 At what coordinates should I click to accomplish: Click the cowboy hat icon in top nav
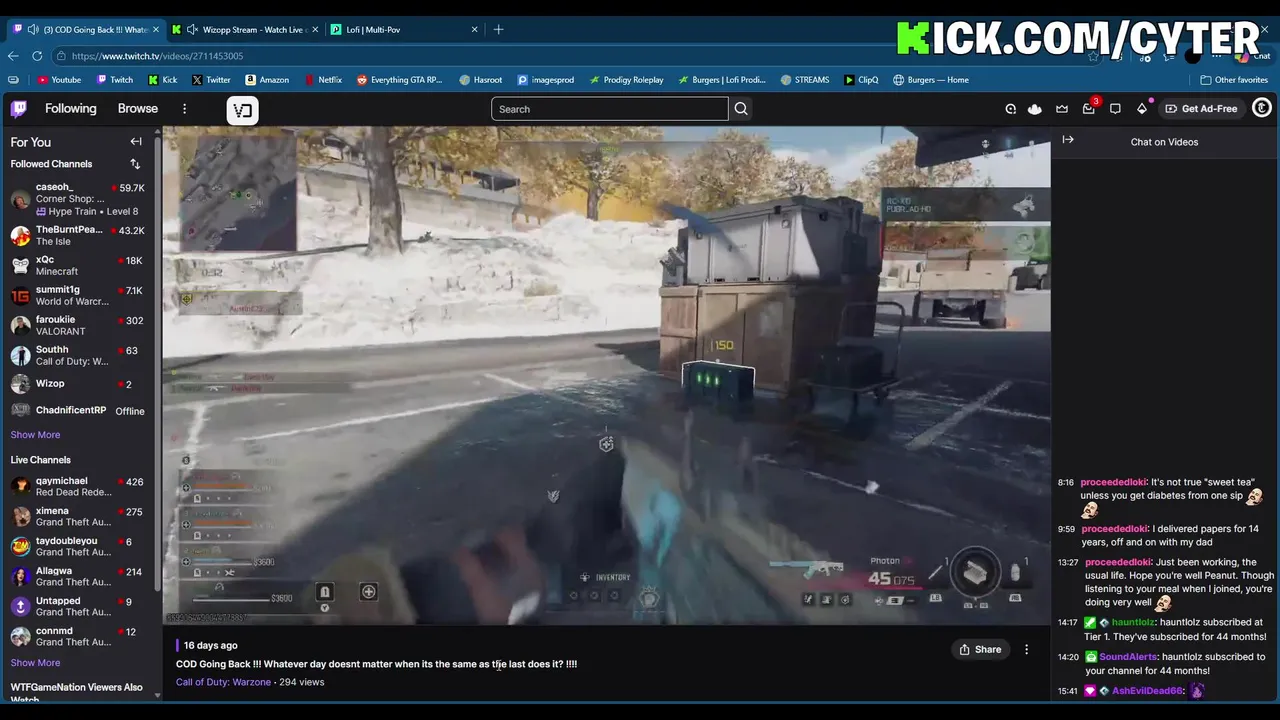[1035, 109]
